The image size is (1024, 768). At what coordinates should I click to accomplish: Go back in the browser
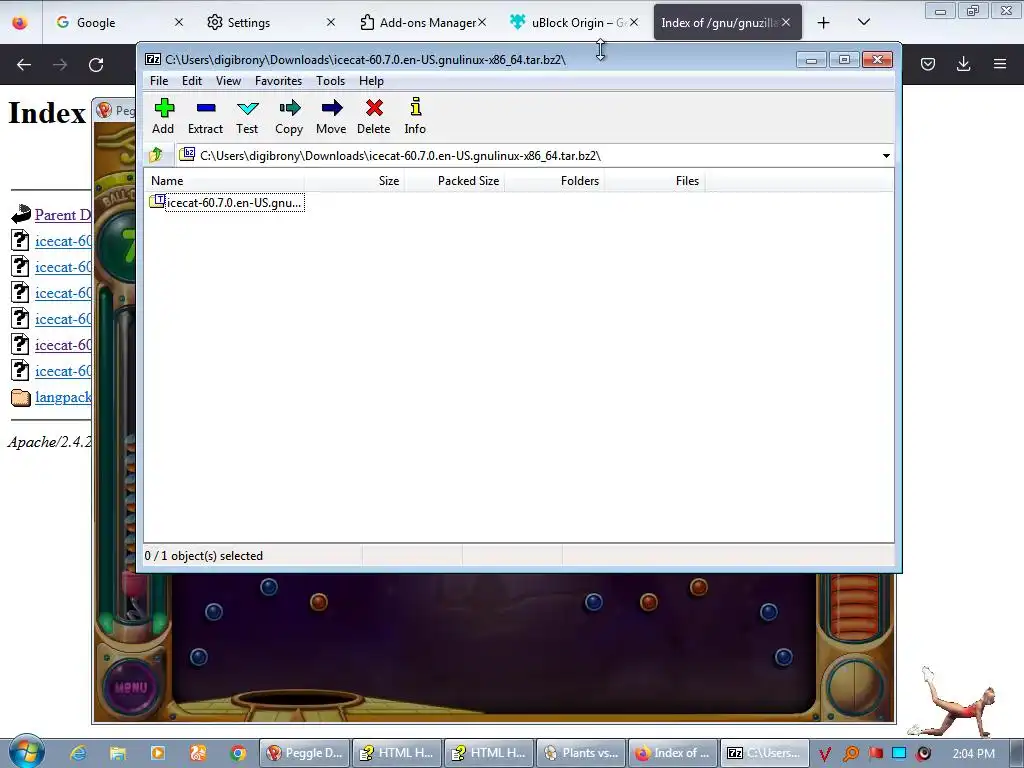point(24,64)
